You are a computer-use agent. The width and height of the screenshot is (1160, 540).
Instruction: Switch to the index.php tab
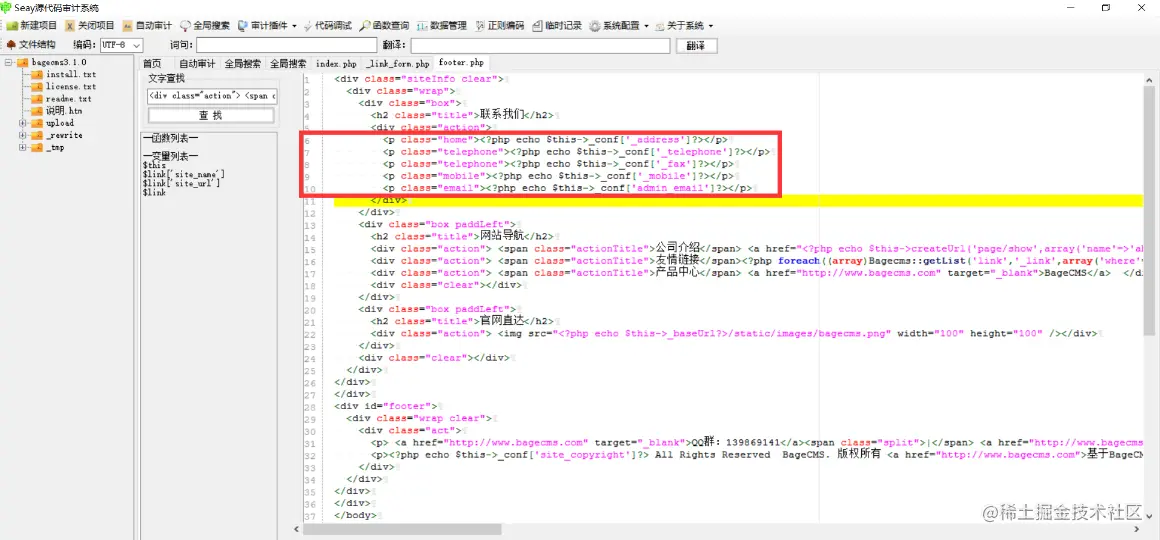pyautogui.click(x=337, y=64)
